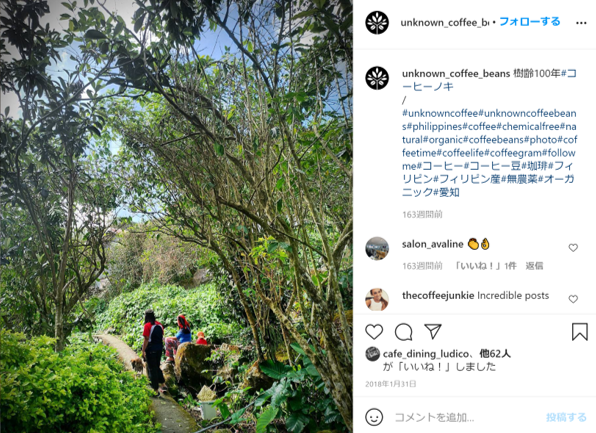The image size is (596, 433).
Task: Open the #愛知 hashtag link
Action: (x=446, y=192)
